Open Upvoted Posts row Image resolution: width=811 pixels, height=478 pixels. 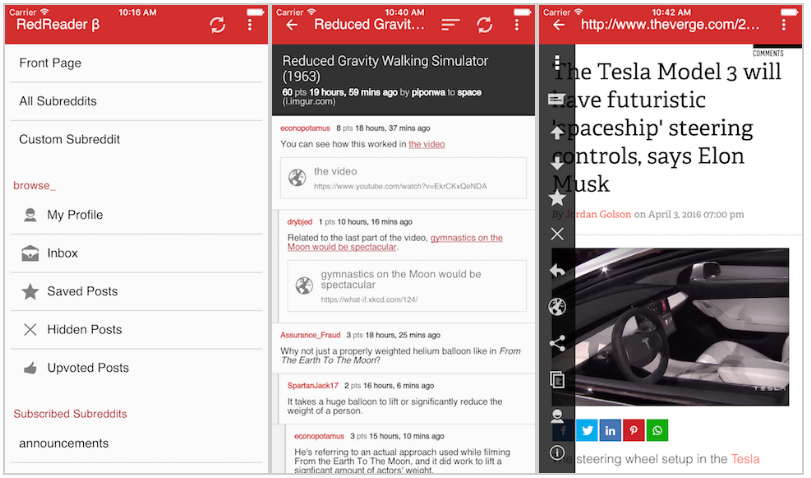137,368
